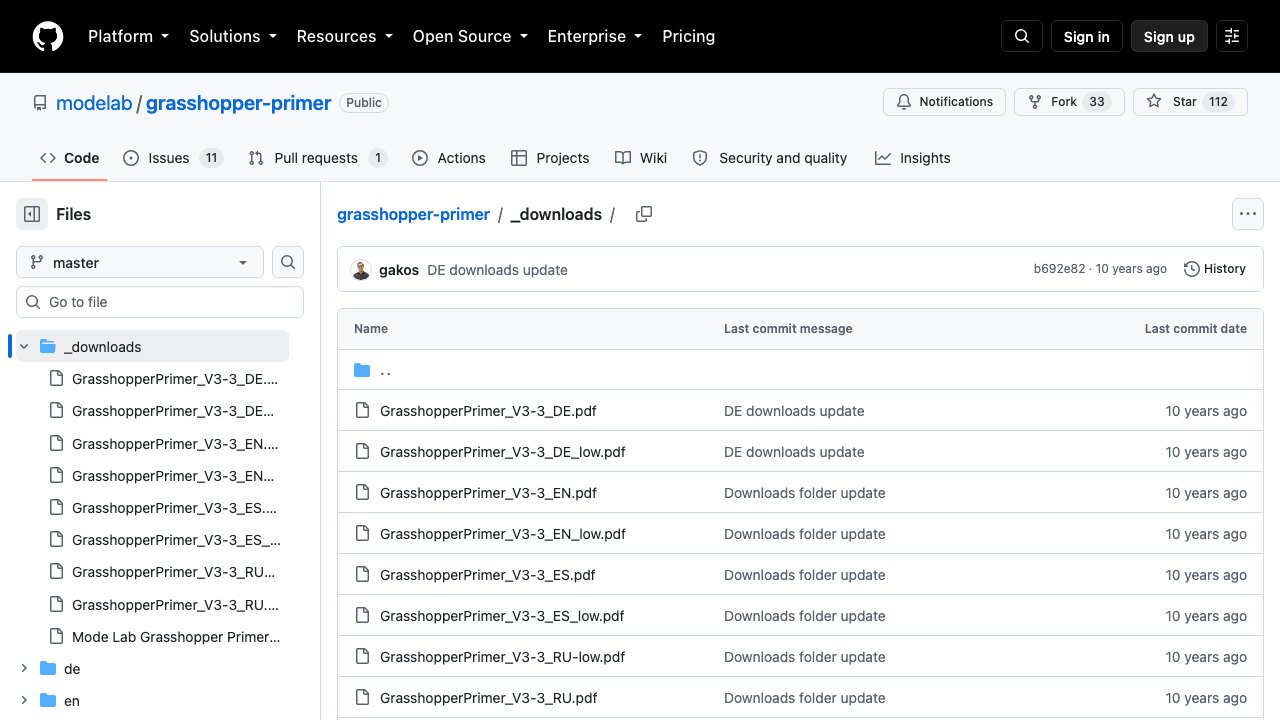Click Downloads folder update message in ES.pdf row
The width and height of the screenshot is (1280, 720).
pyautogui.click(x=805, y=575)
